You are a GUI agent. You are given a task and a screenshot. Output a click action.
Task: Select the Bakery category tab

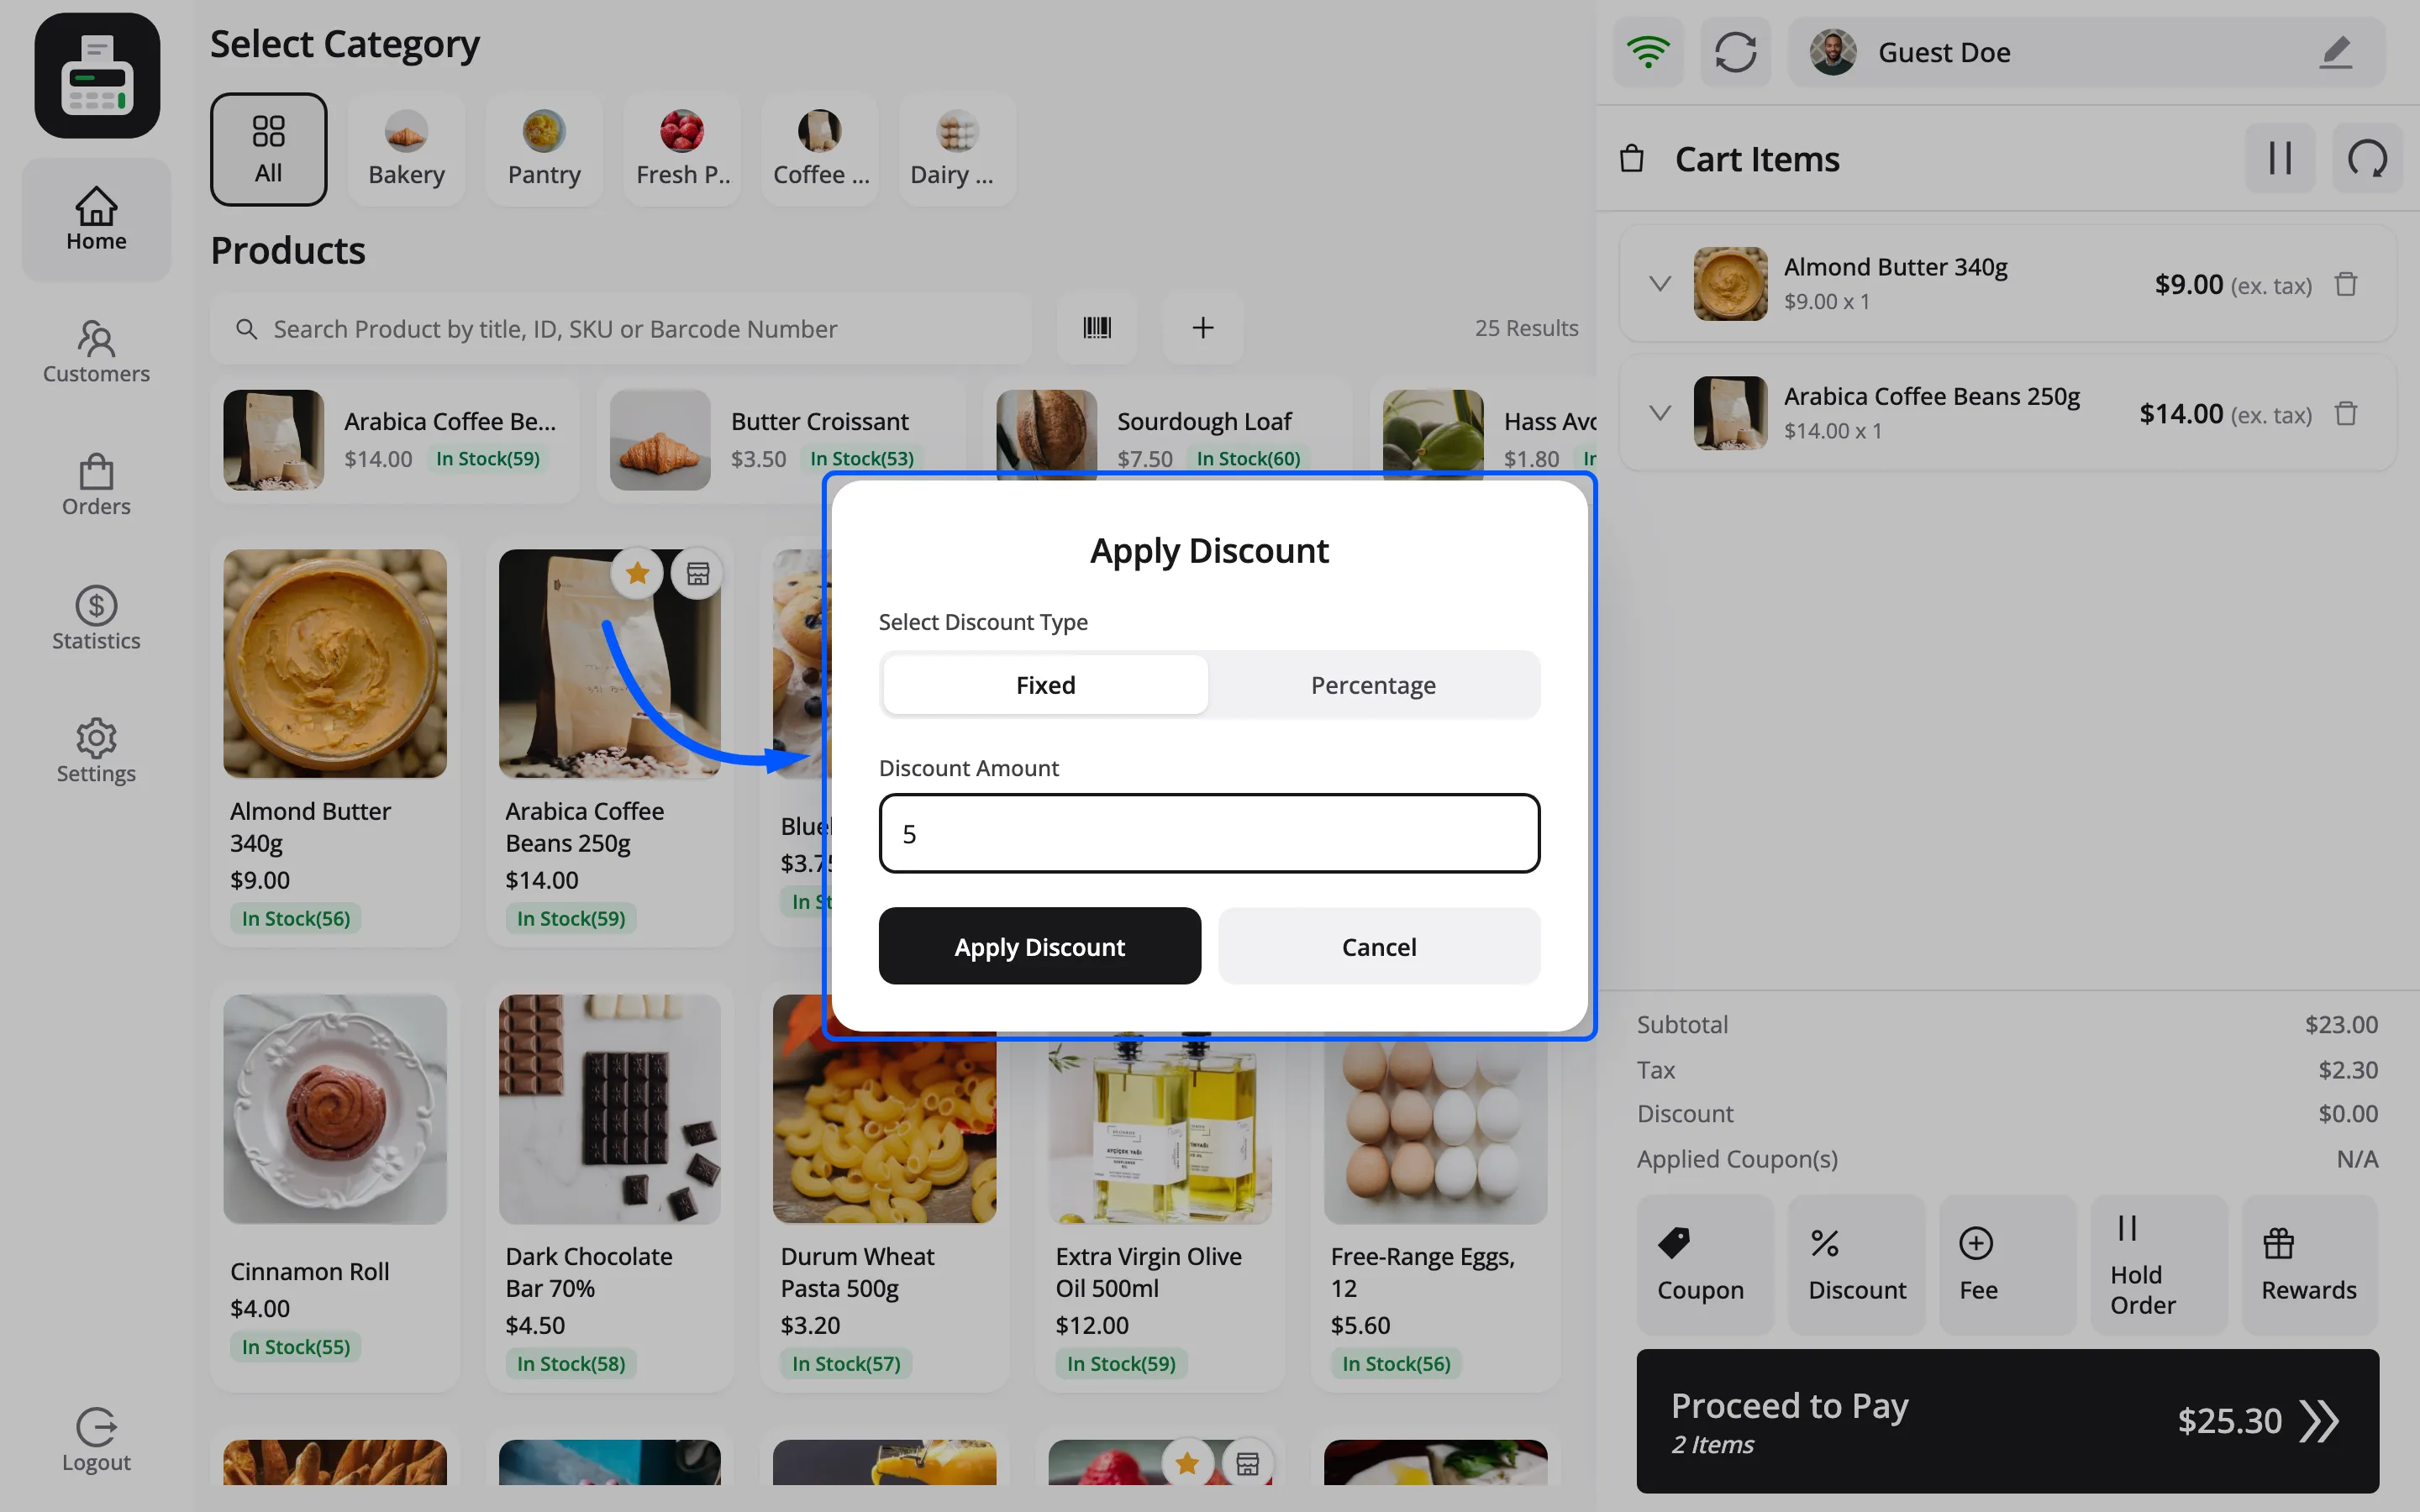406,150
